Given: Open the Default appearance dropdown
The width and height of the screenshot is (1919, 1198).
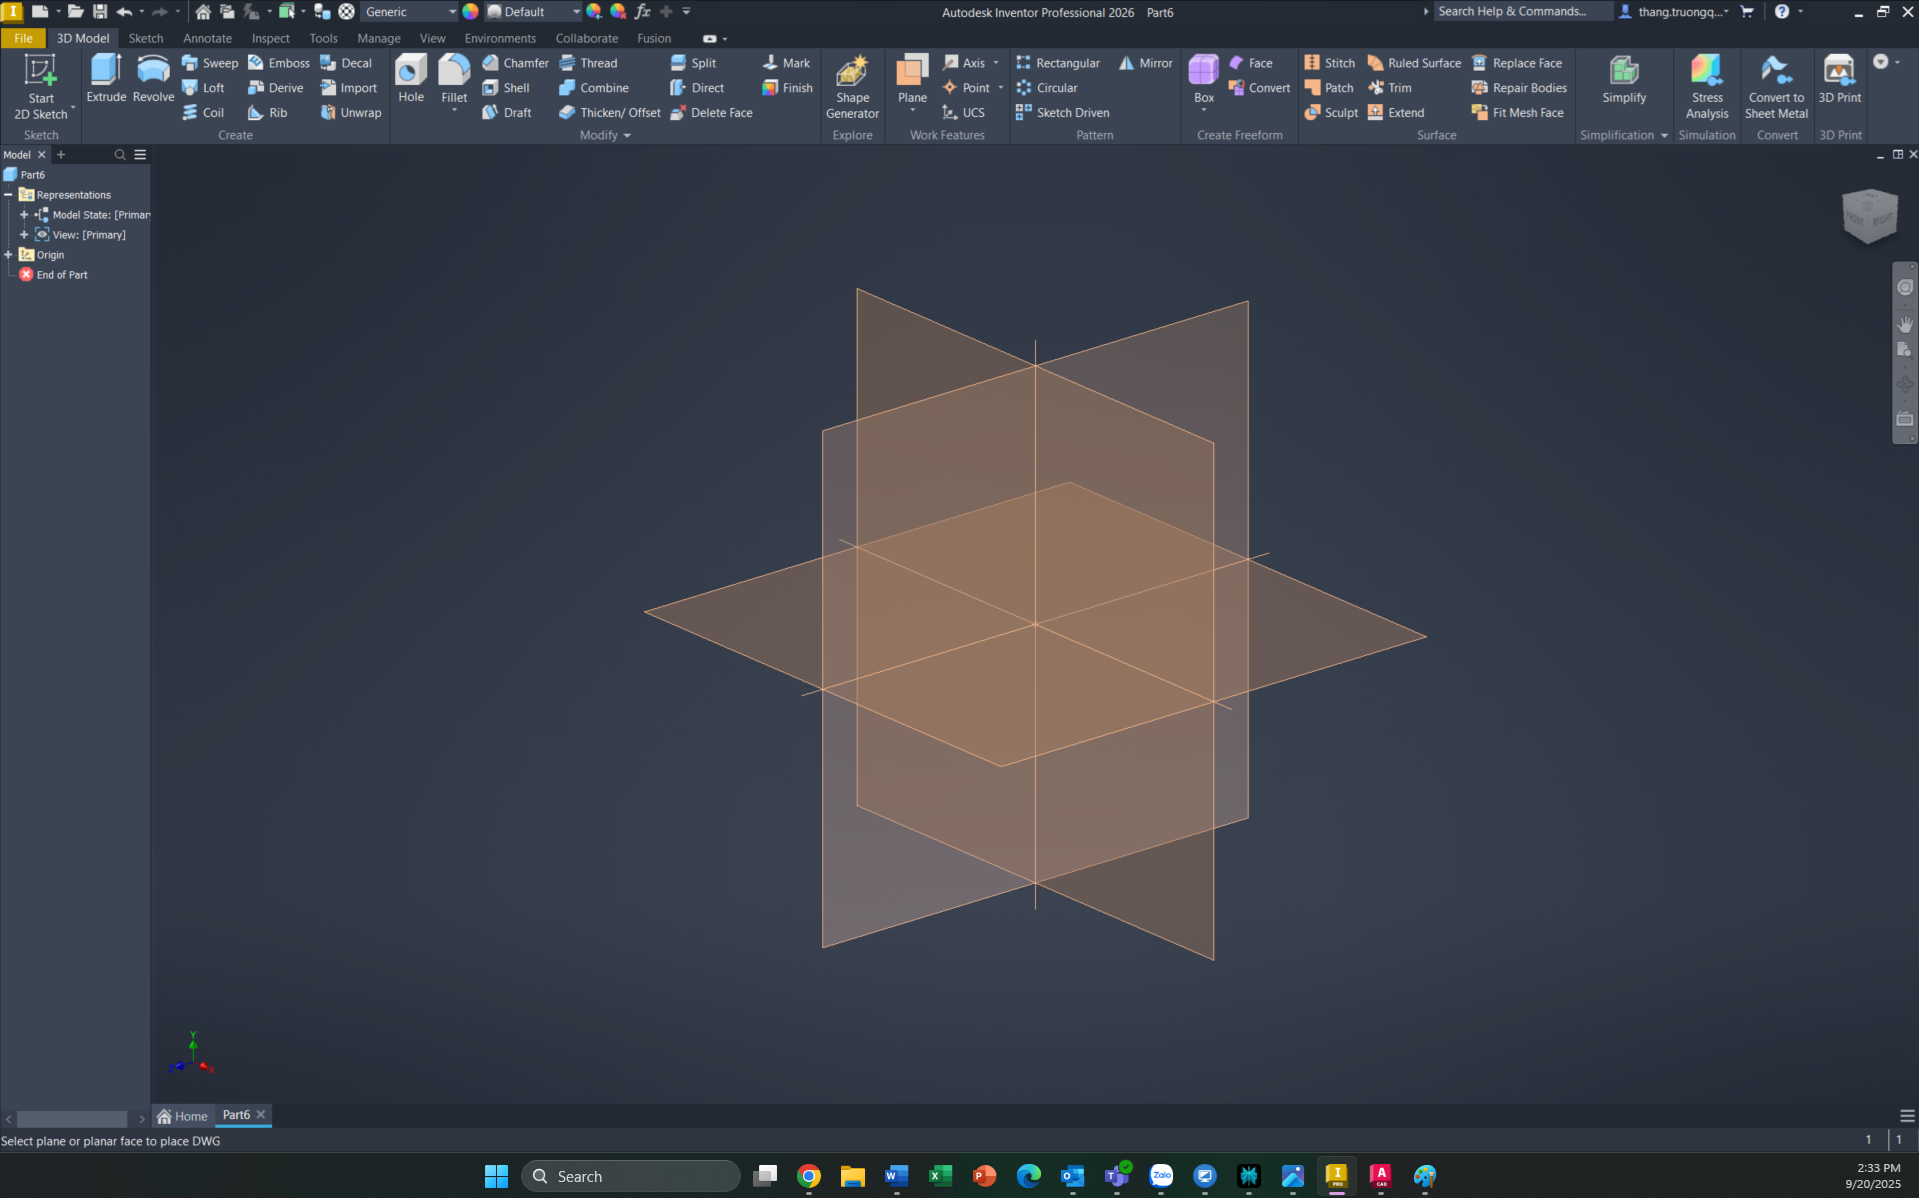Looking at the screenshot, I should pos(534,12).
